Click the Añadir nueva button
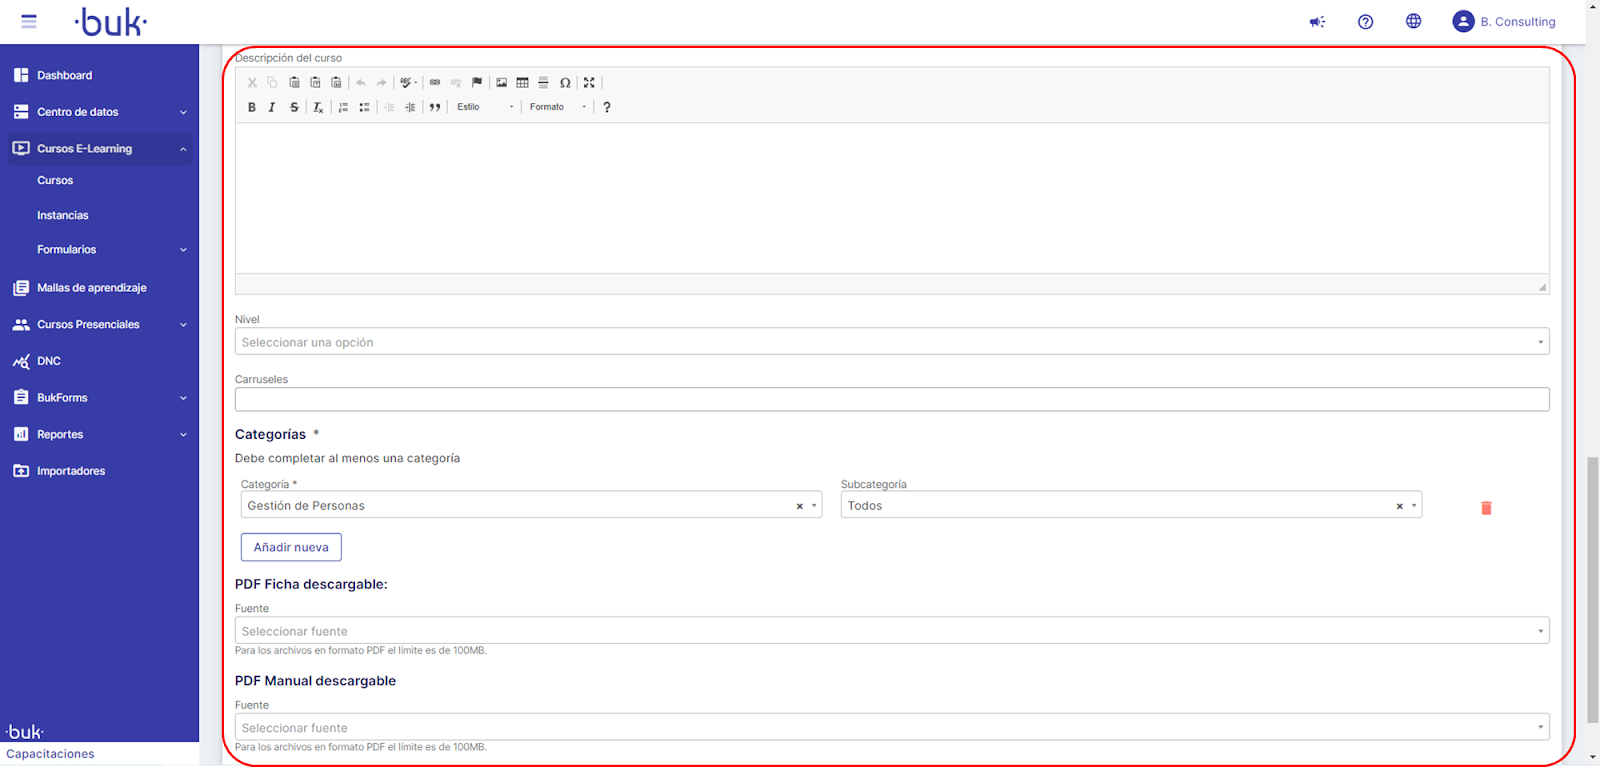The width and height of the screenshot is (1600, 767). tap(291, 547)
